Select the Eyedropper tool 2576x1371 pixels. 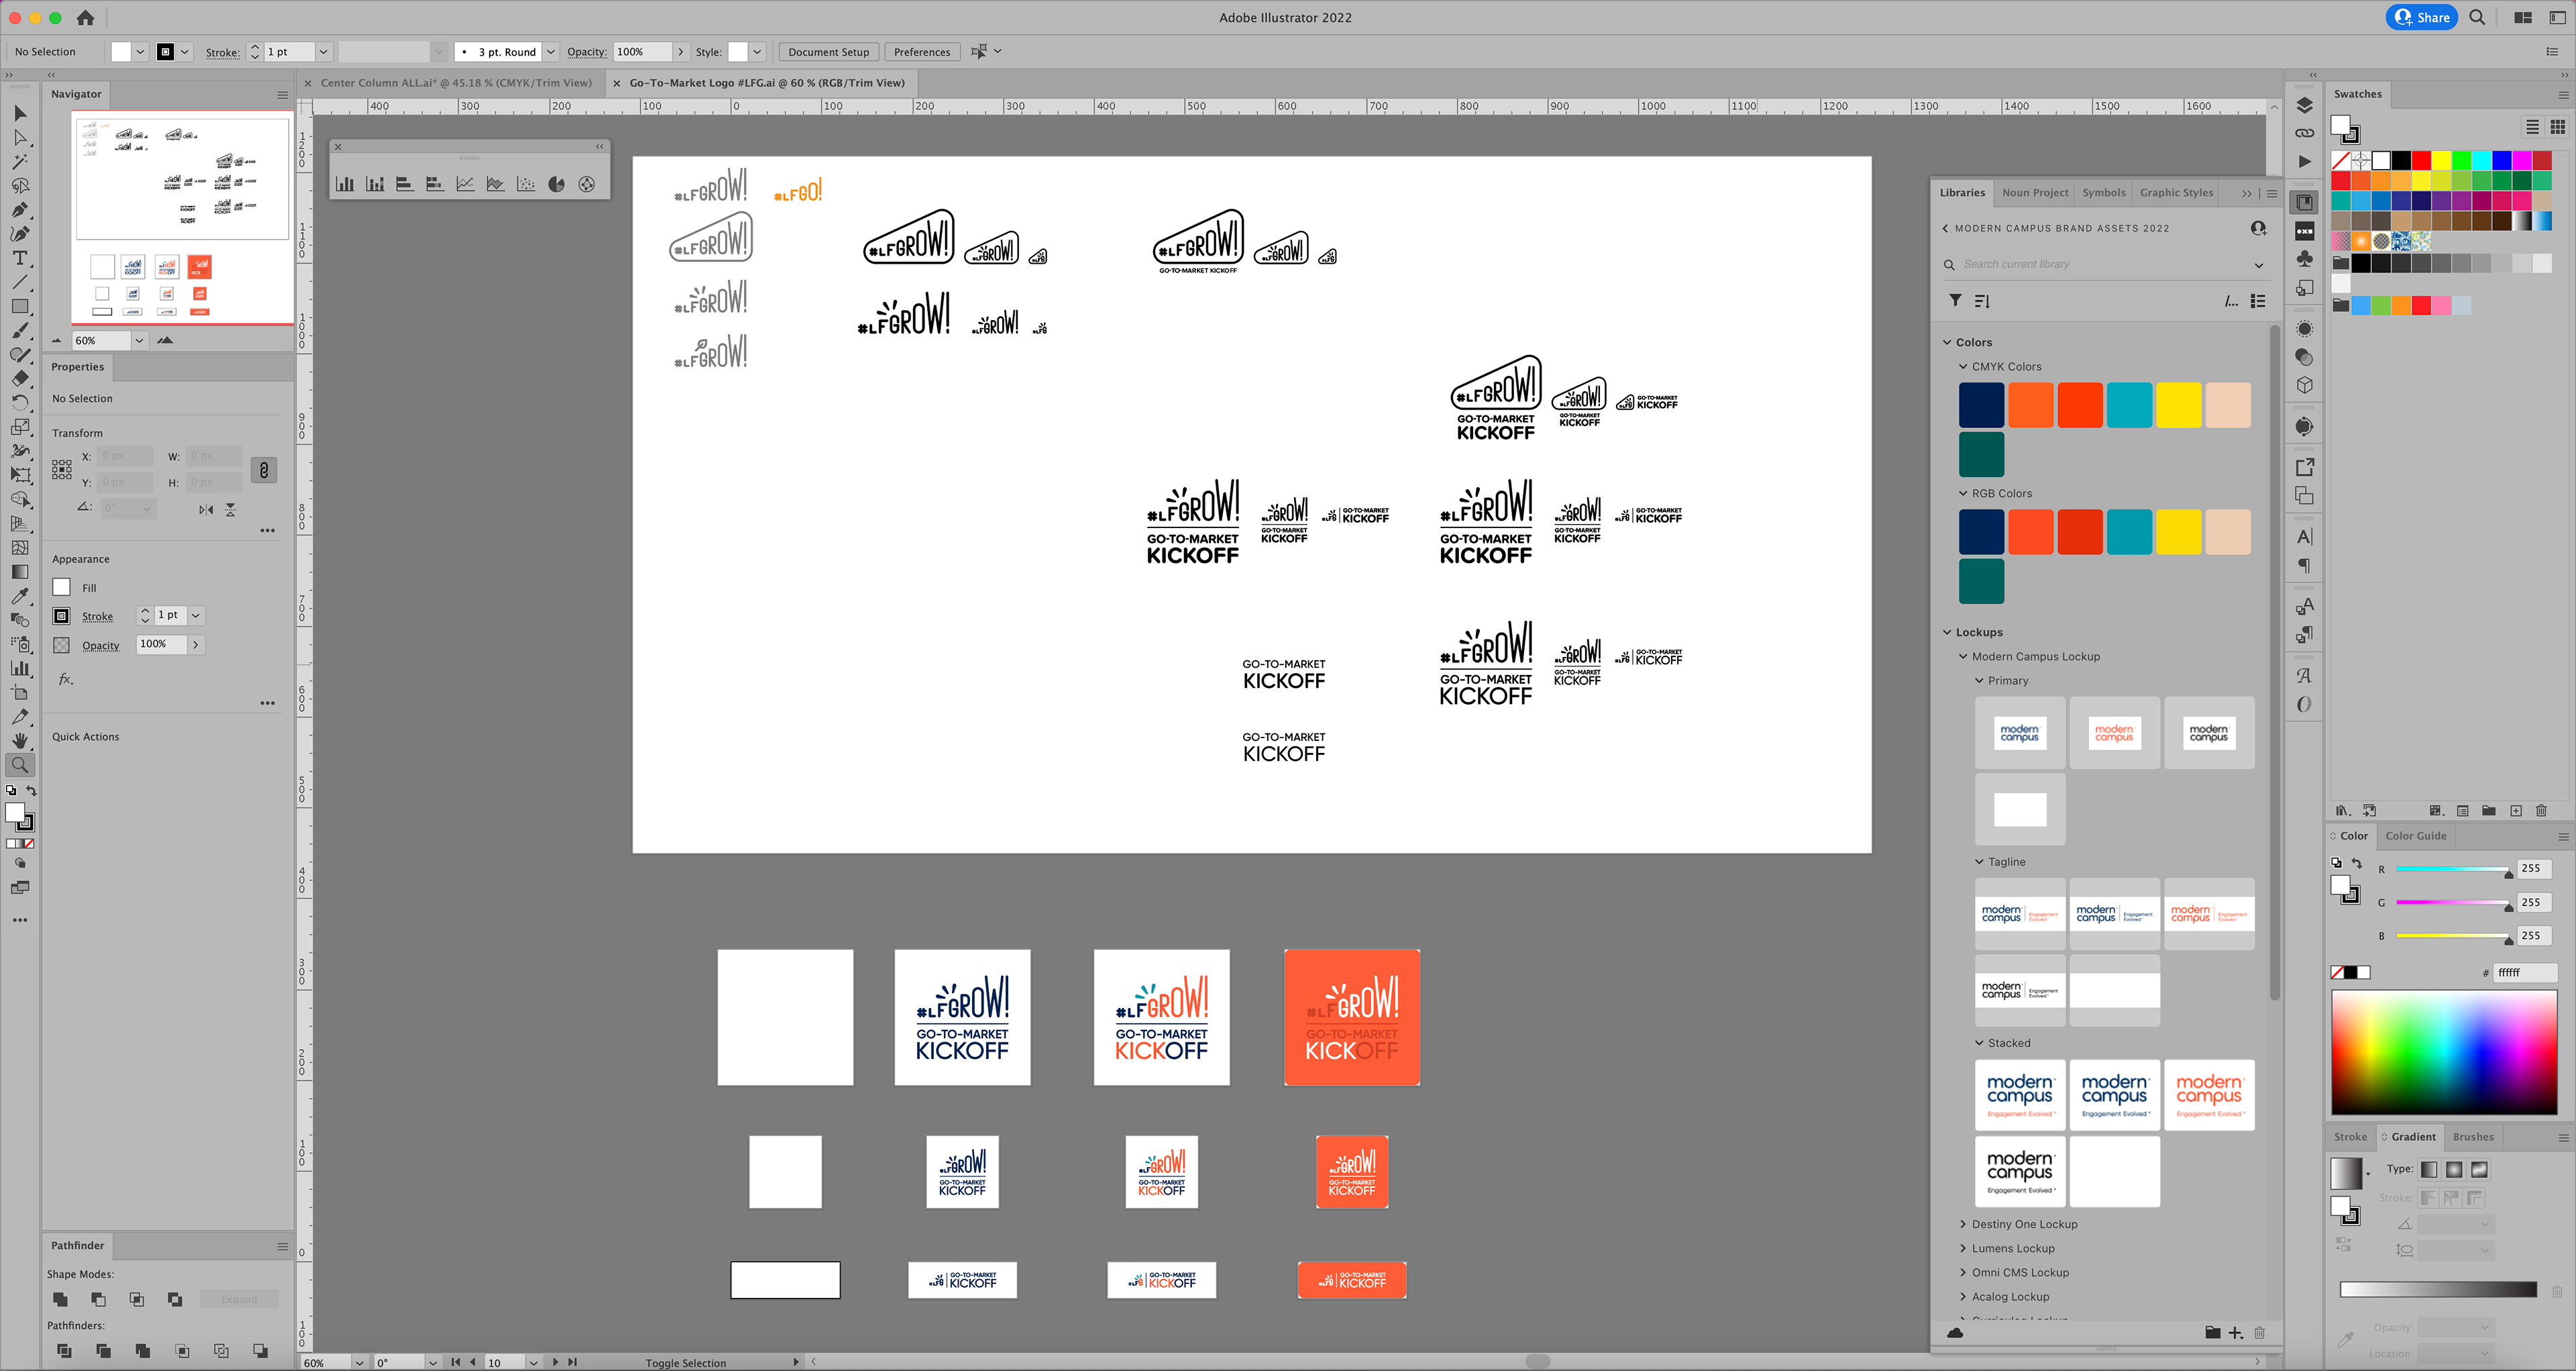click(x=20, y=596)
